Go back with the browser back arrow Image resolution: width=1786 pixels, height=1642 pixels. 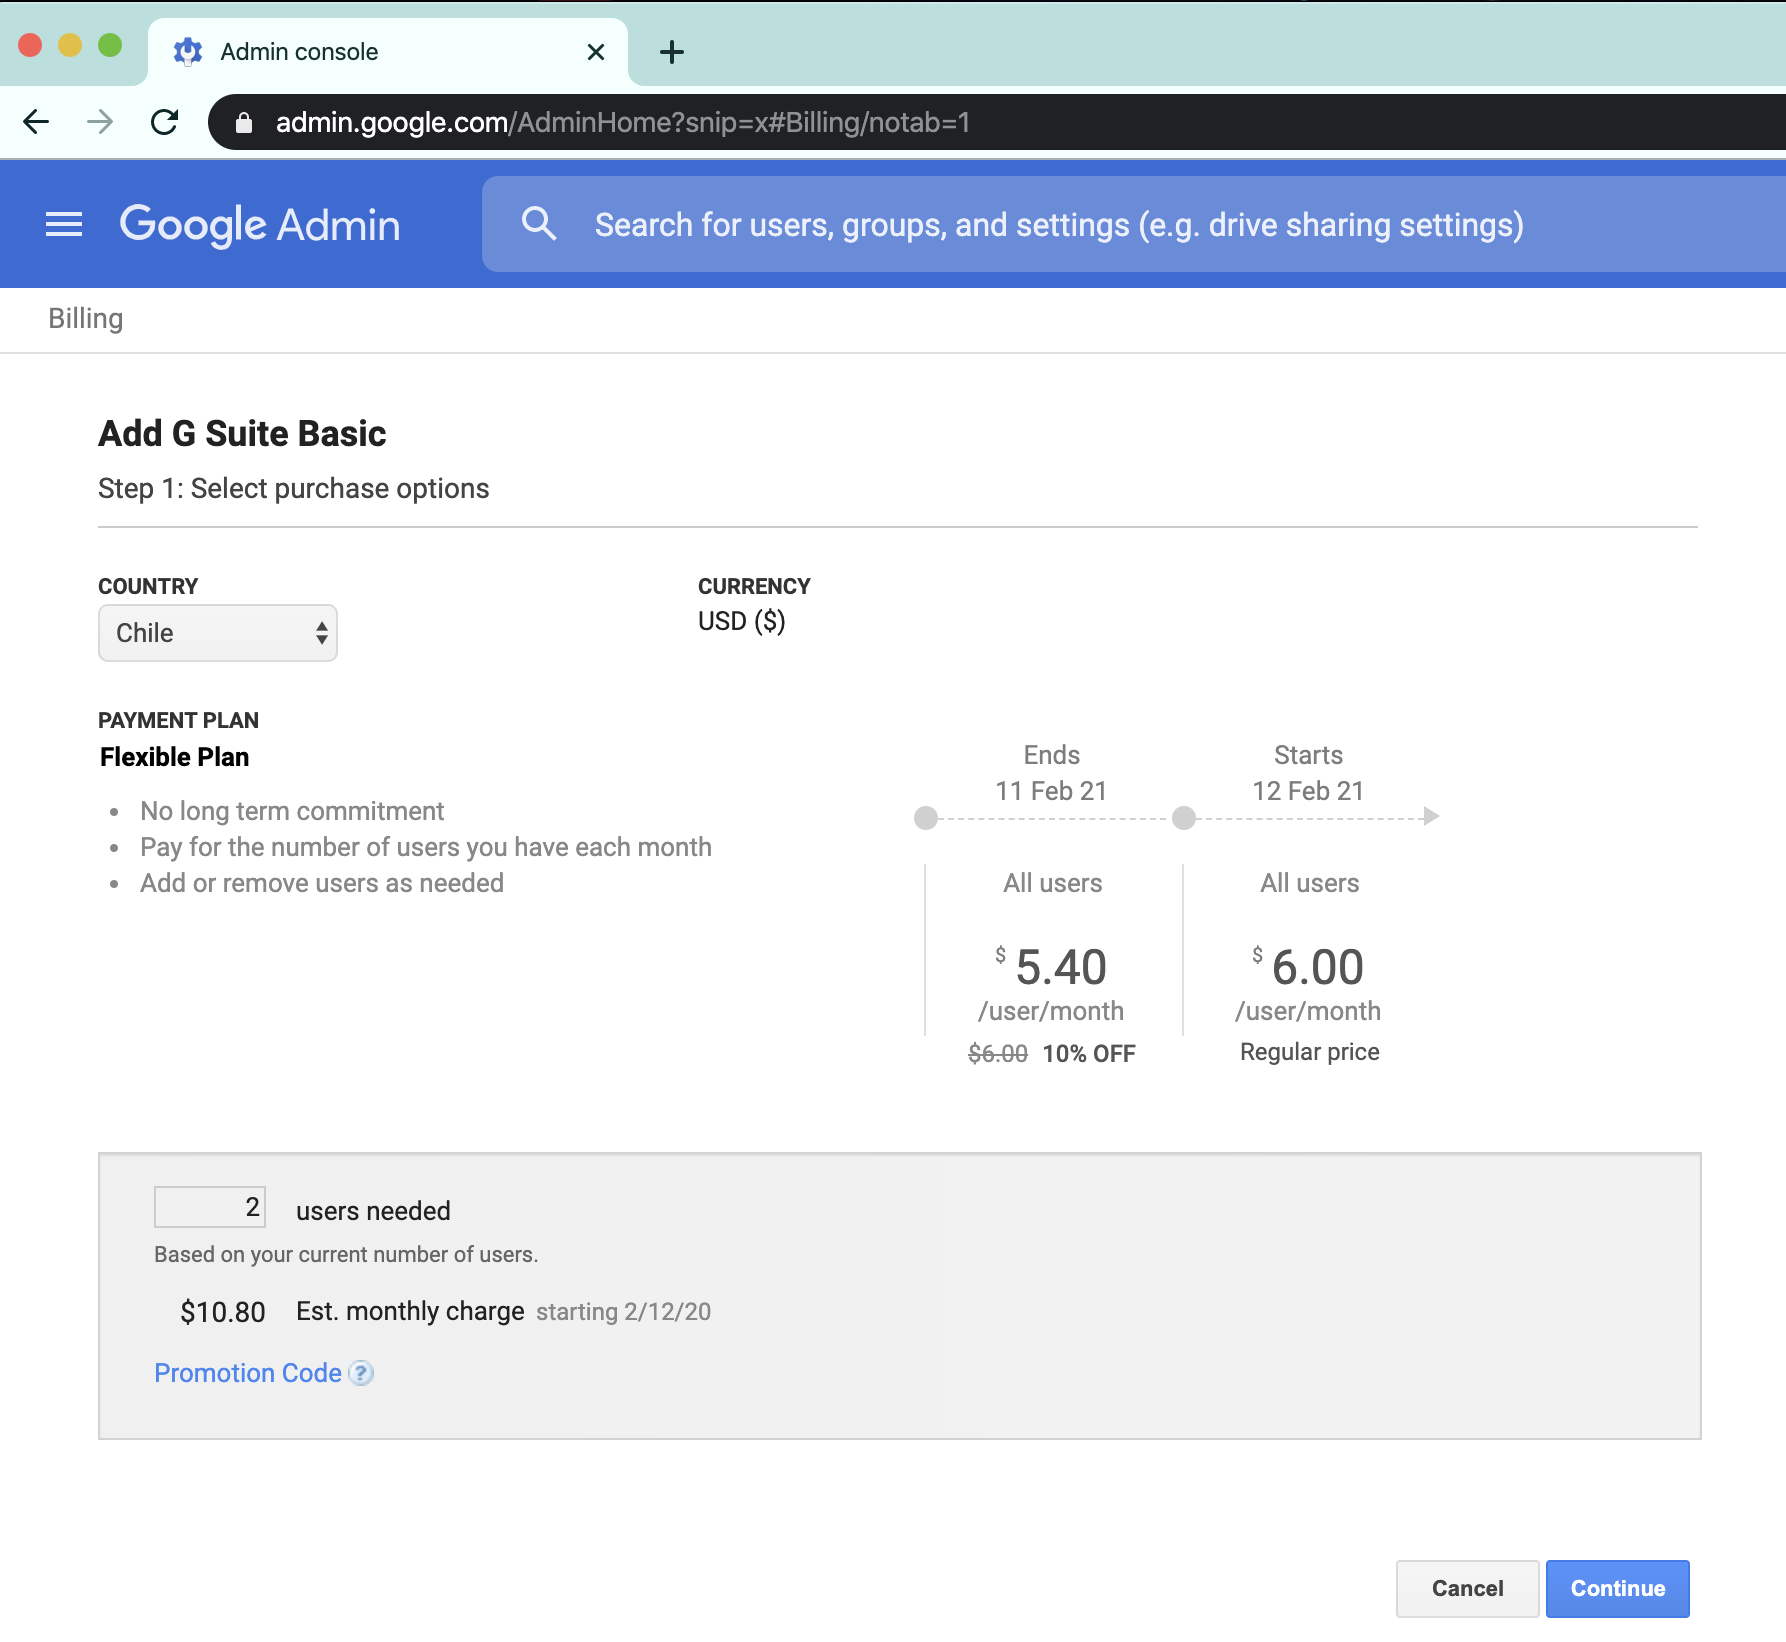click(36, 122)
